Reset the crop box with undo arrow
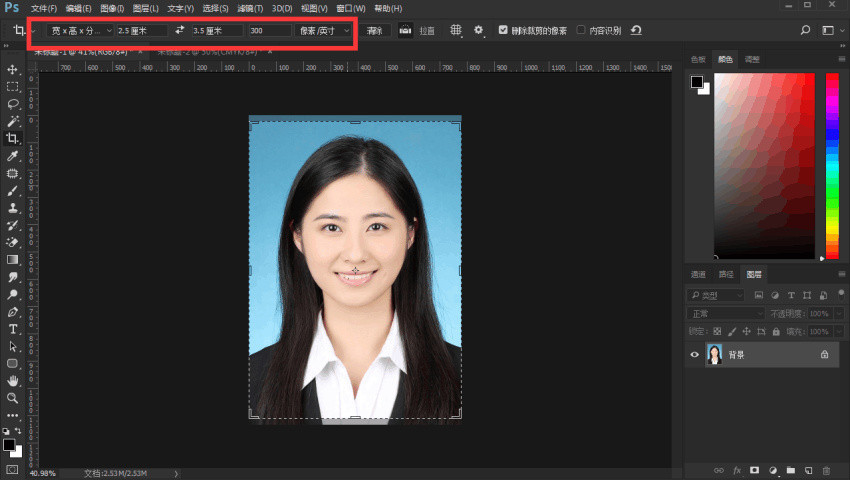 click(x=636, y=30)
